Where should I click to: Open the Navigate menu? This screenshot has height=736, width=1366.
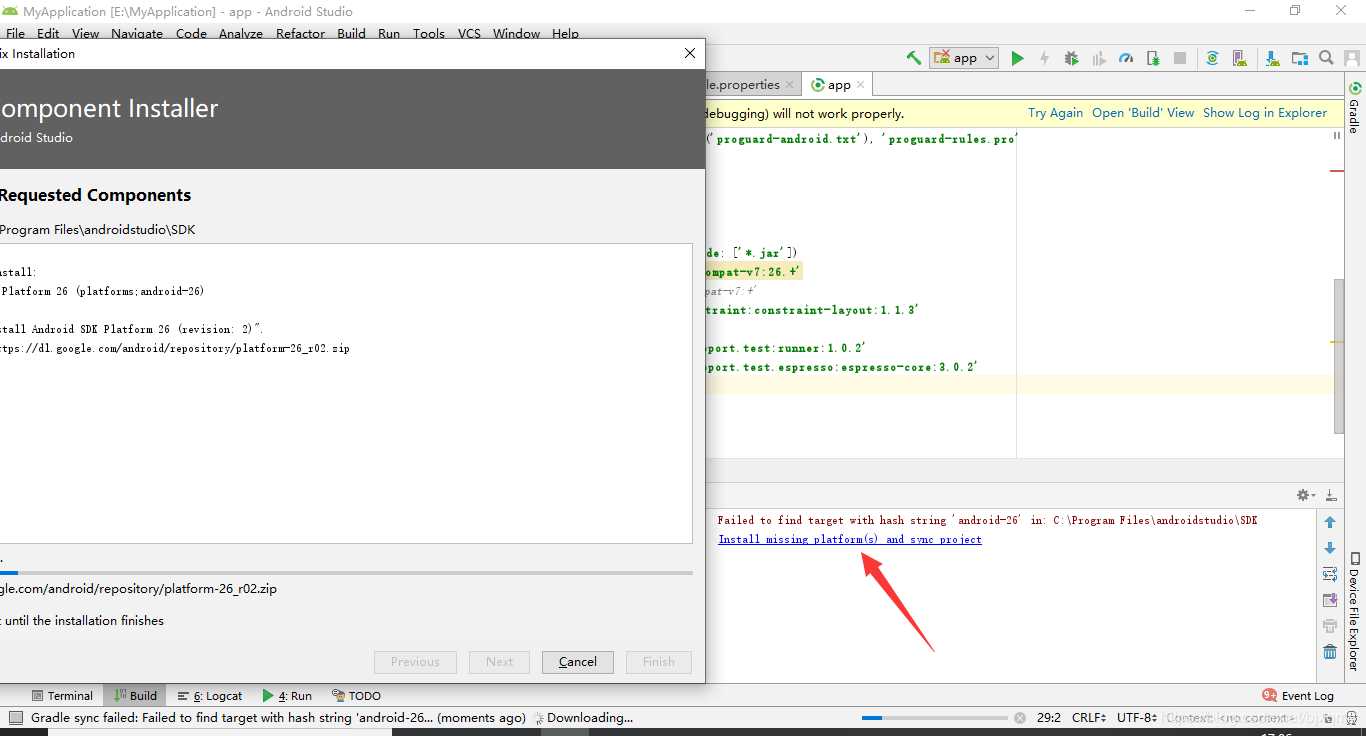coord(137,33)
